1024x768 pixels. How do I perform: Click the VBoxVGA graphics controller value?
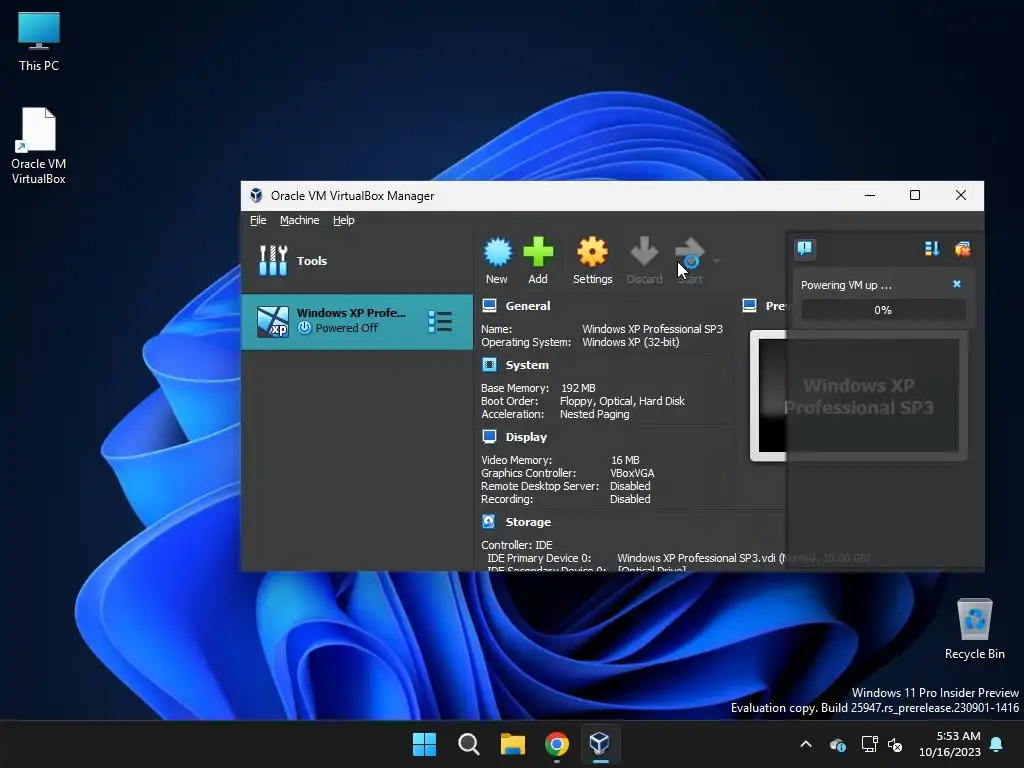pyautogui.click(x=632, y=473)
